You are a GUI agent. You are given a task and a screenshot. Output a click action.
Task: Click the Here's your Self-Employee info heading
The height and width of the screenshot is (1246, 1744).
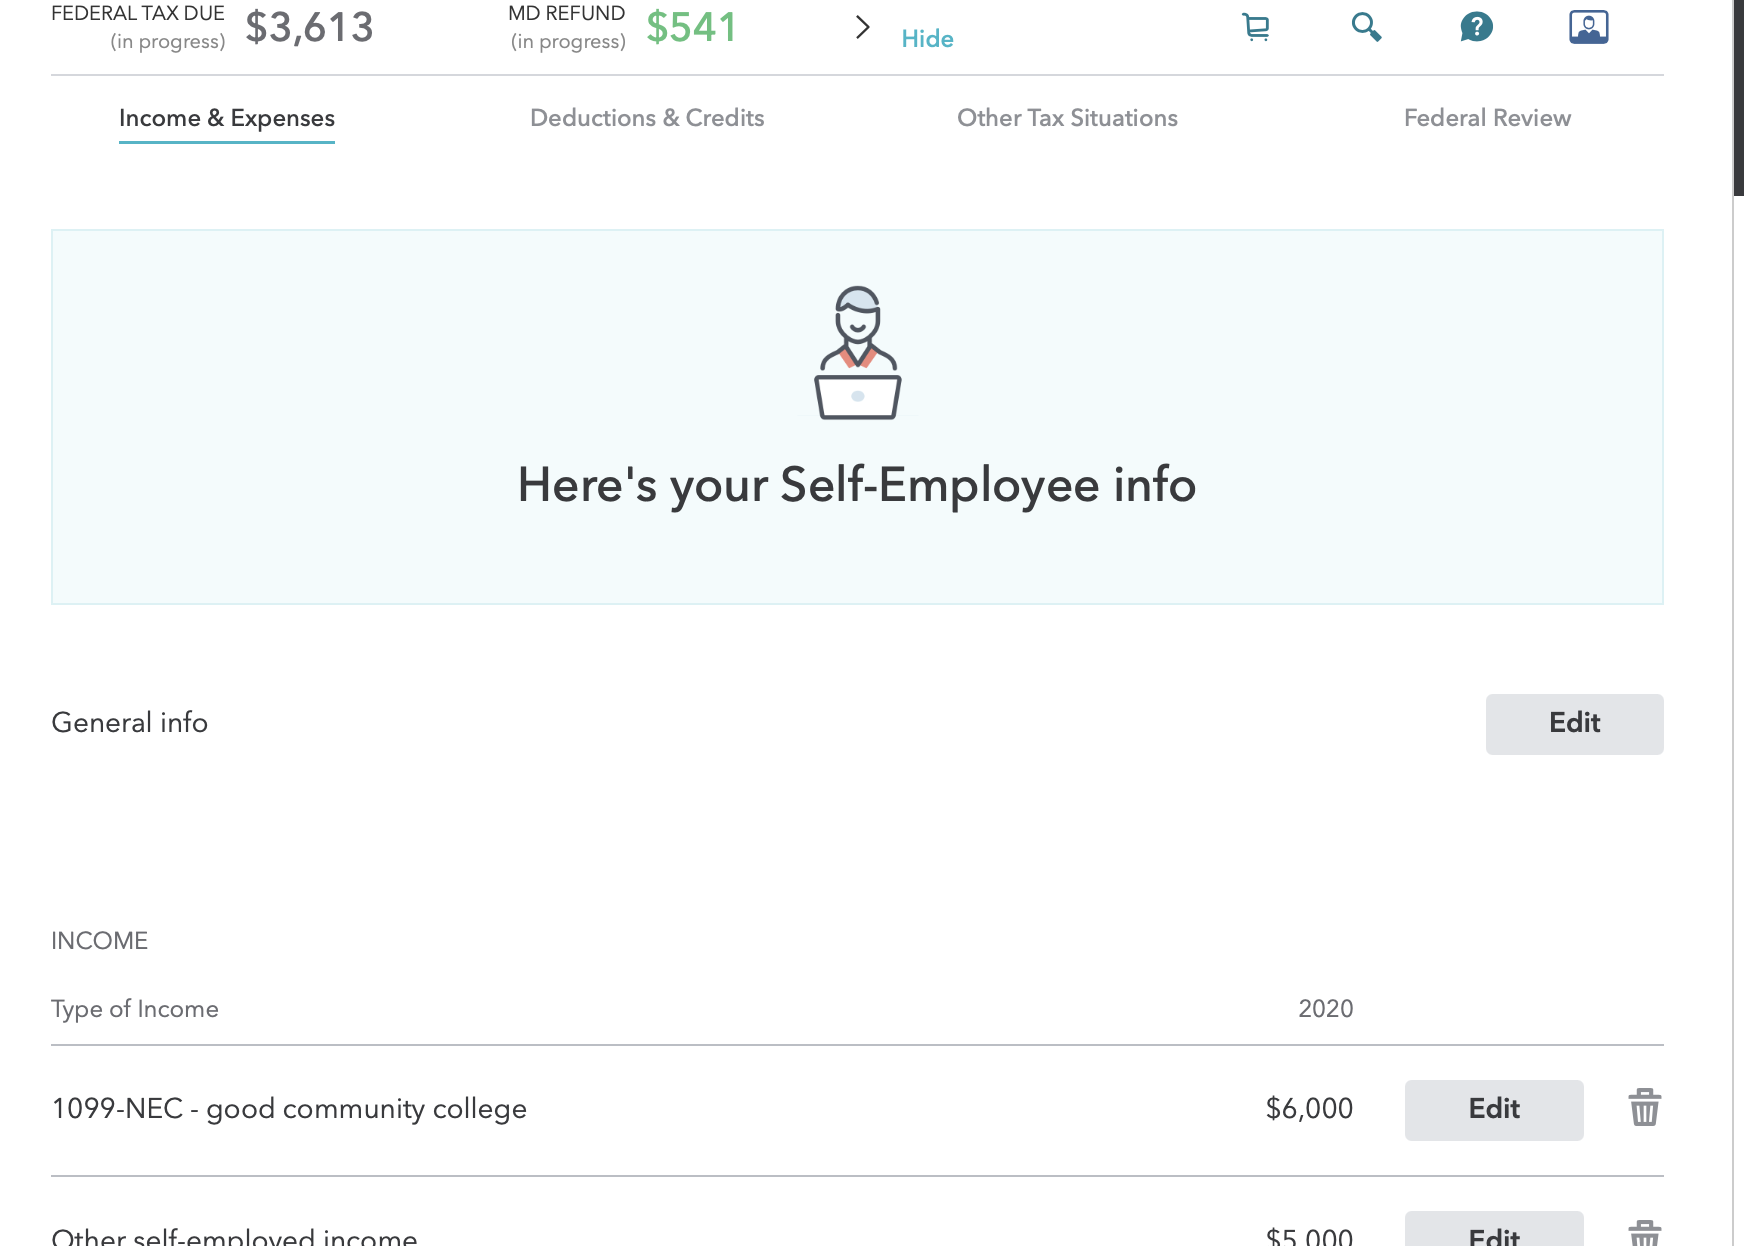coord(857,485)
